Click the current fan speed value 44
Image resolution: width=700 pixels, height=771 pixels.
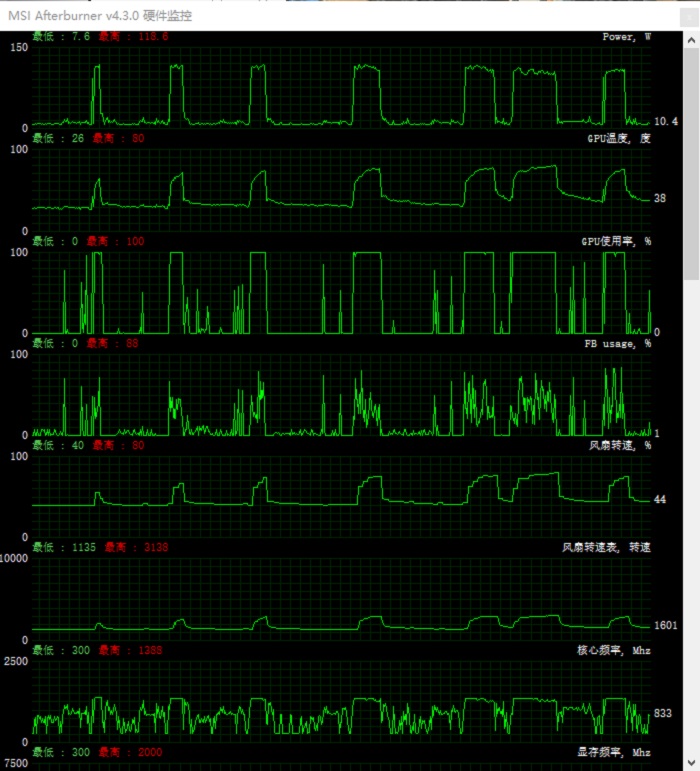coord(660,499)
